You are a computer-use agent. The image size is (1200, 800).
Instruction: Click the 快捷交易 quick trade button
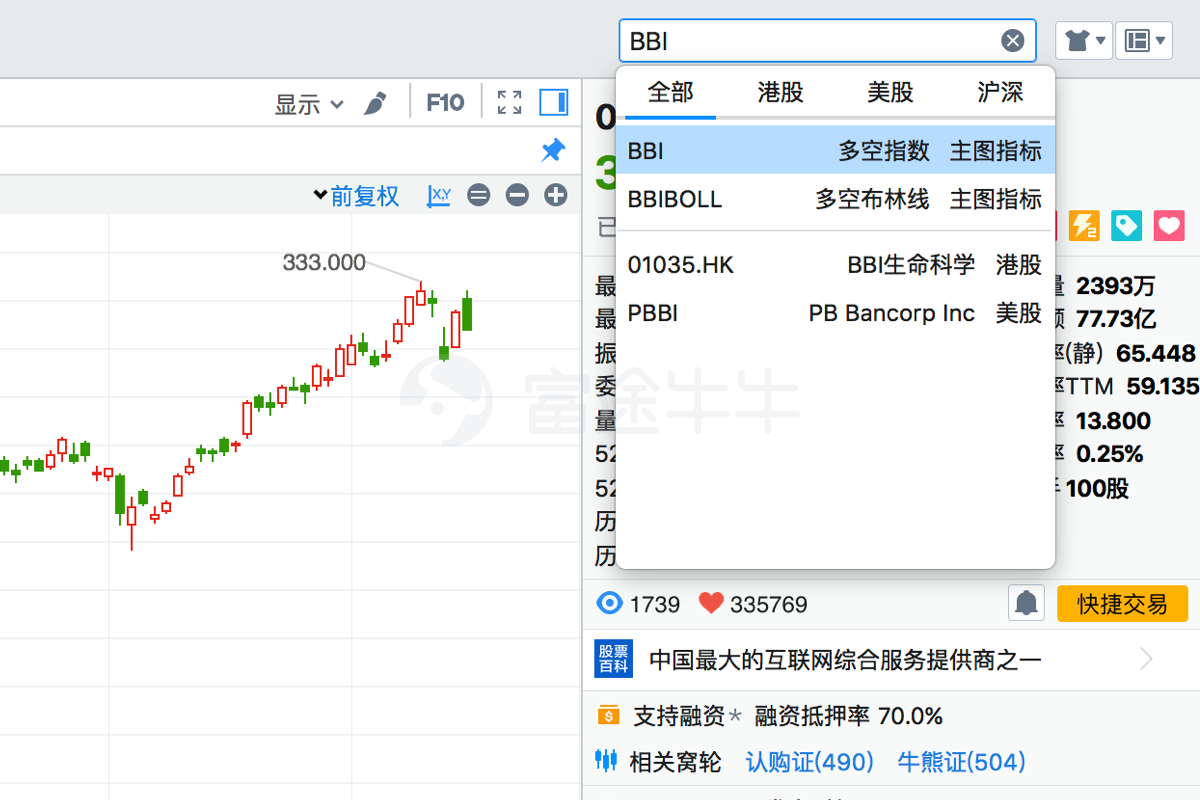1122,604
